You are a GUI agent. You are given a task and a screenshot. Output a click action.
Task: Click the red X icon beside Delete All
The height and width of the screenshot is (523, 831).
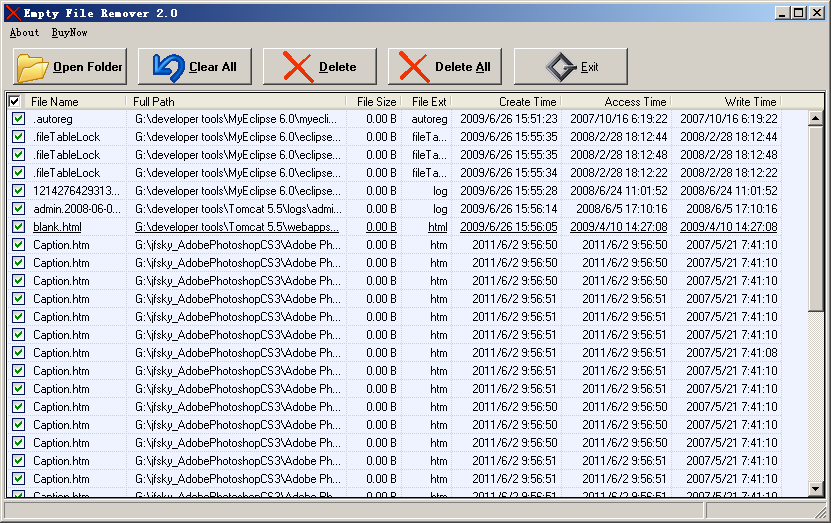coord(414,67)
